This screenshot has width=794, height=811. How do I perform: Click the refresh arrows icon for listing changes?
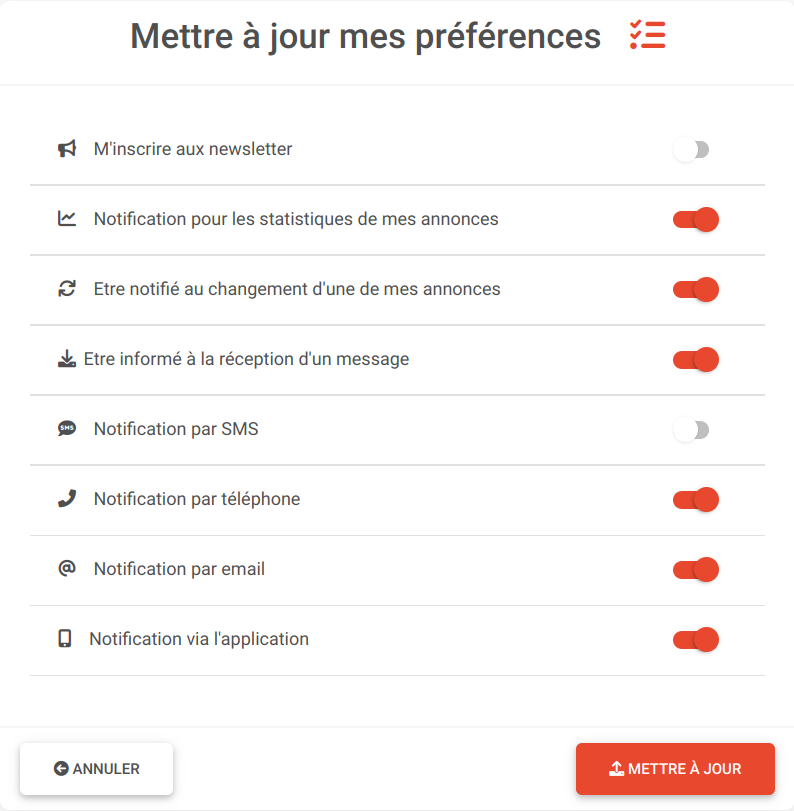pos(67,289)
